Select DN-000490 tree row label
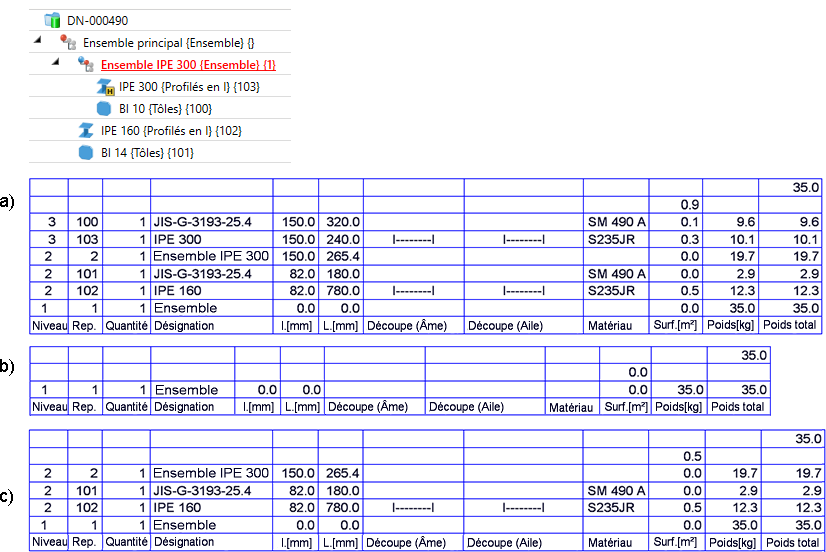The width and height of the screenshot is (826, 552). tap(97, 21)
